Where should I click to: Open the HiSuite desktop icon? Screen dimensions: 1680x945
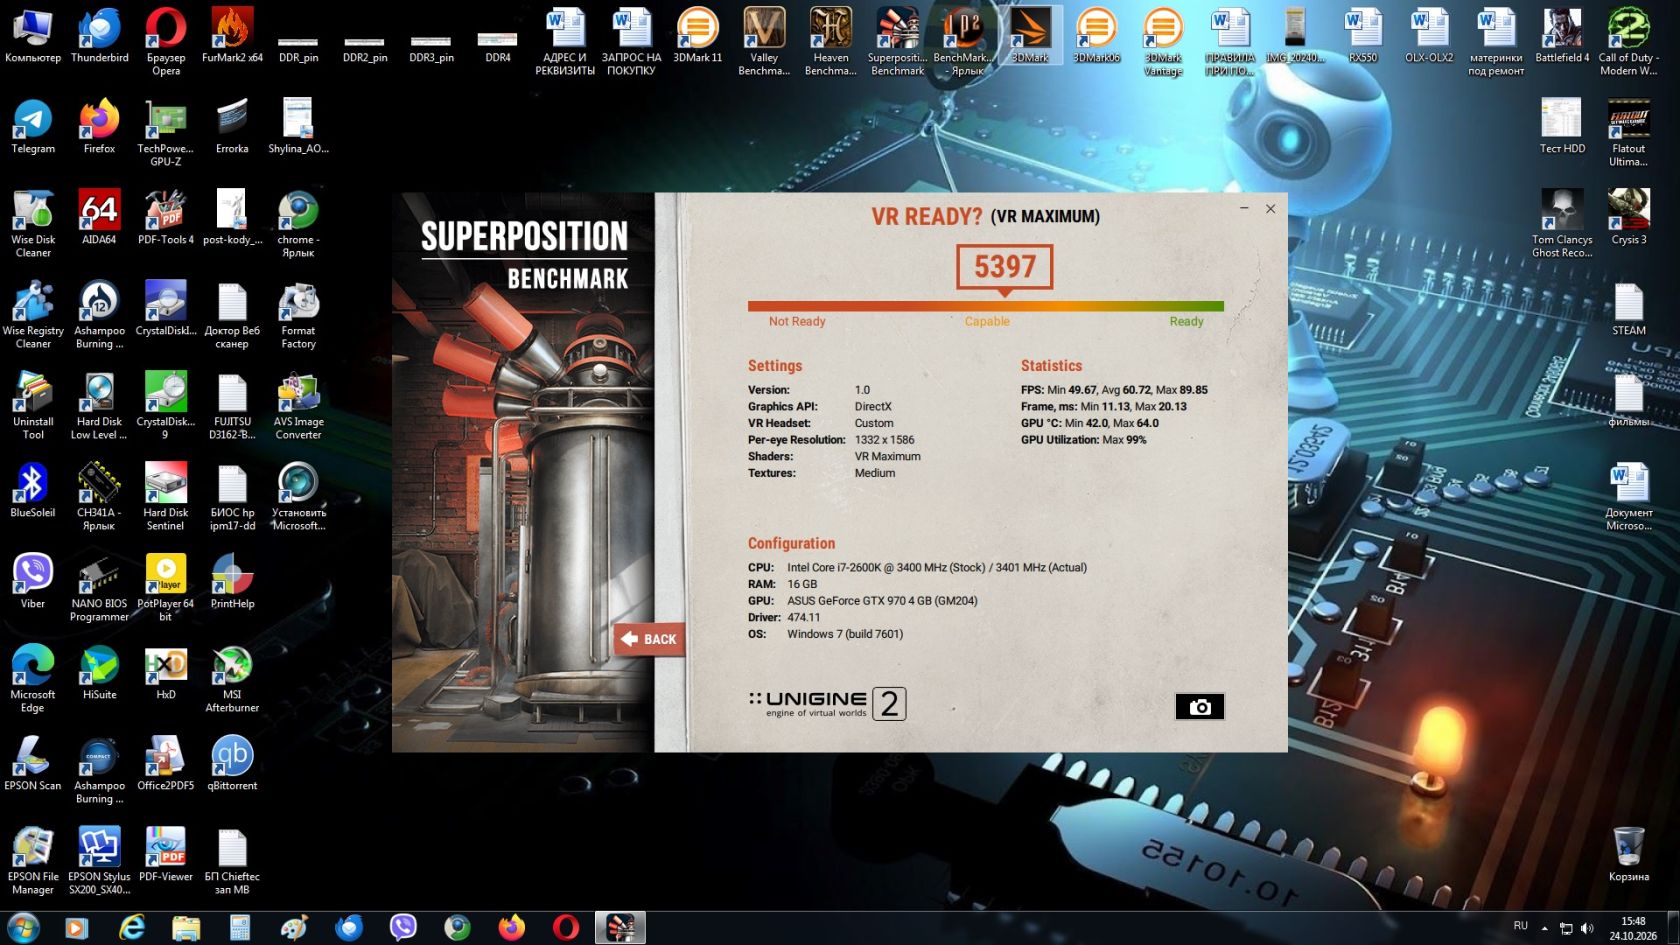(x=99, y=672)
